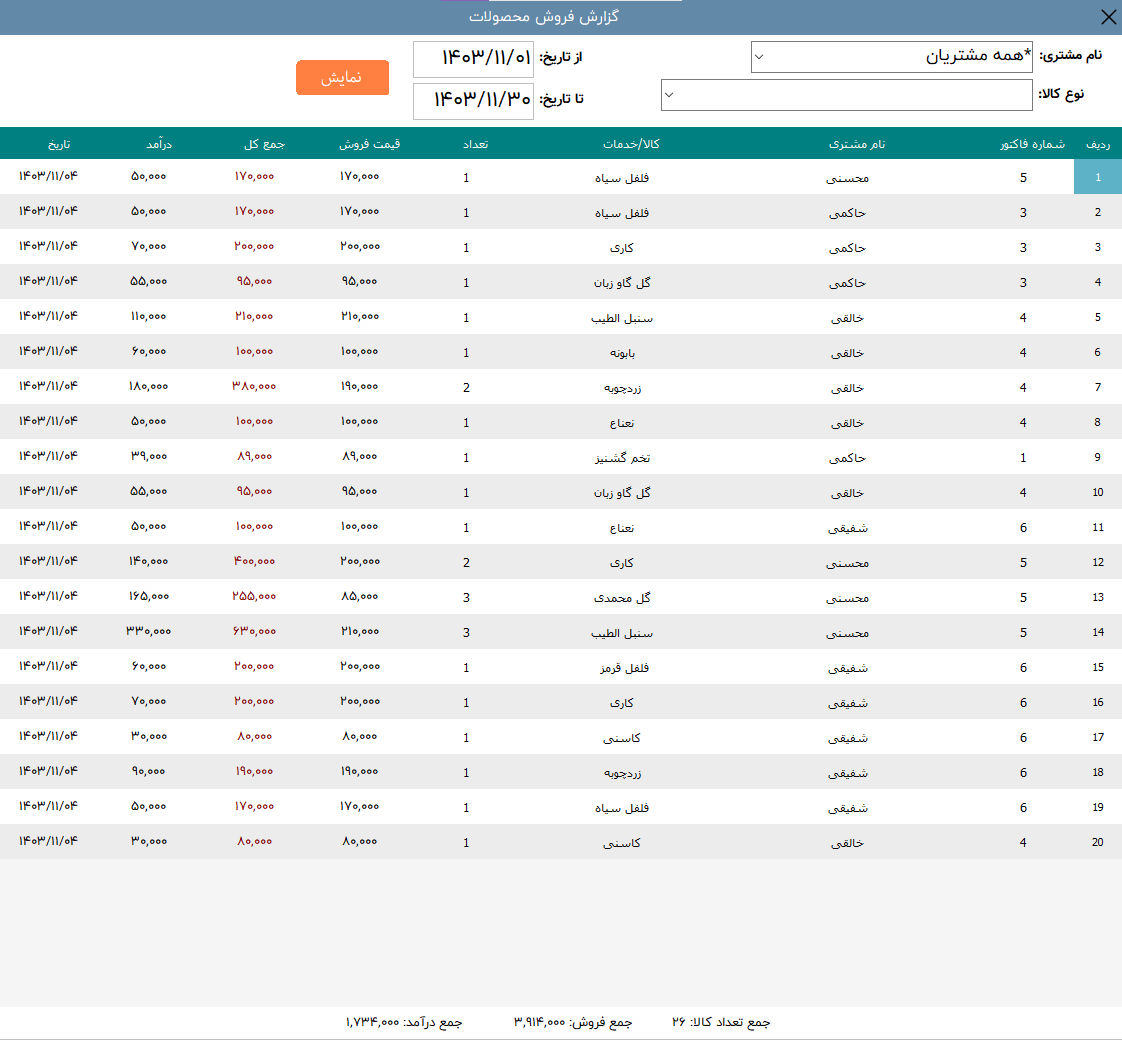1122x1040 pixels.
Task: Click نعناع product in row 8
Action: pos(622,423)
